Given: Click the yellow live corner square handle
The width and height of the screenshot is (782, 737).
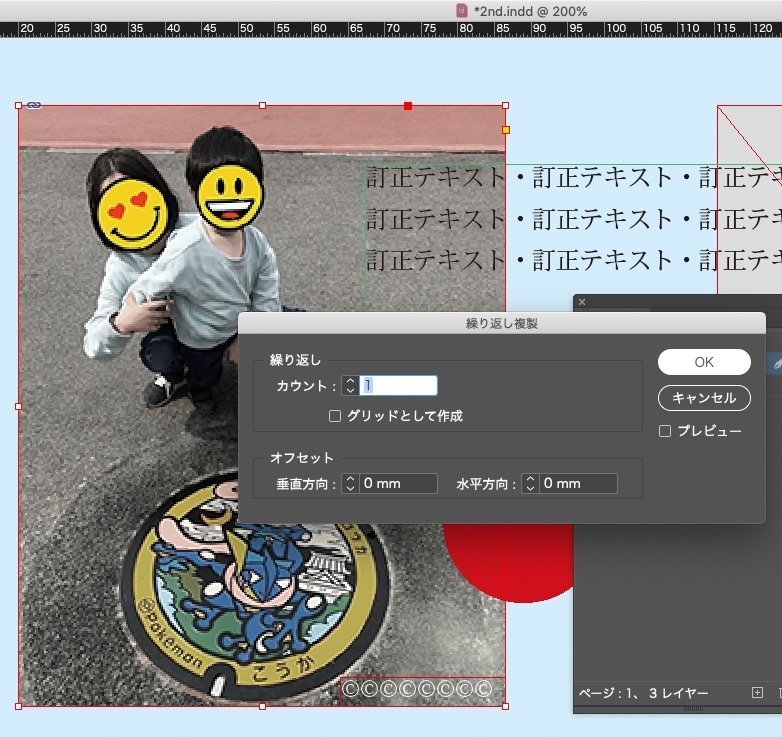Looking at the screenshot, I should [506, 130].
